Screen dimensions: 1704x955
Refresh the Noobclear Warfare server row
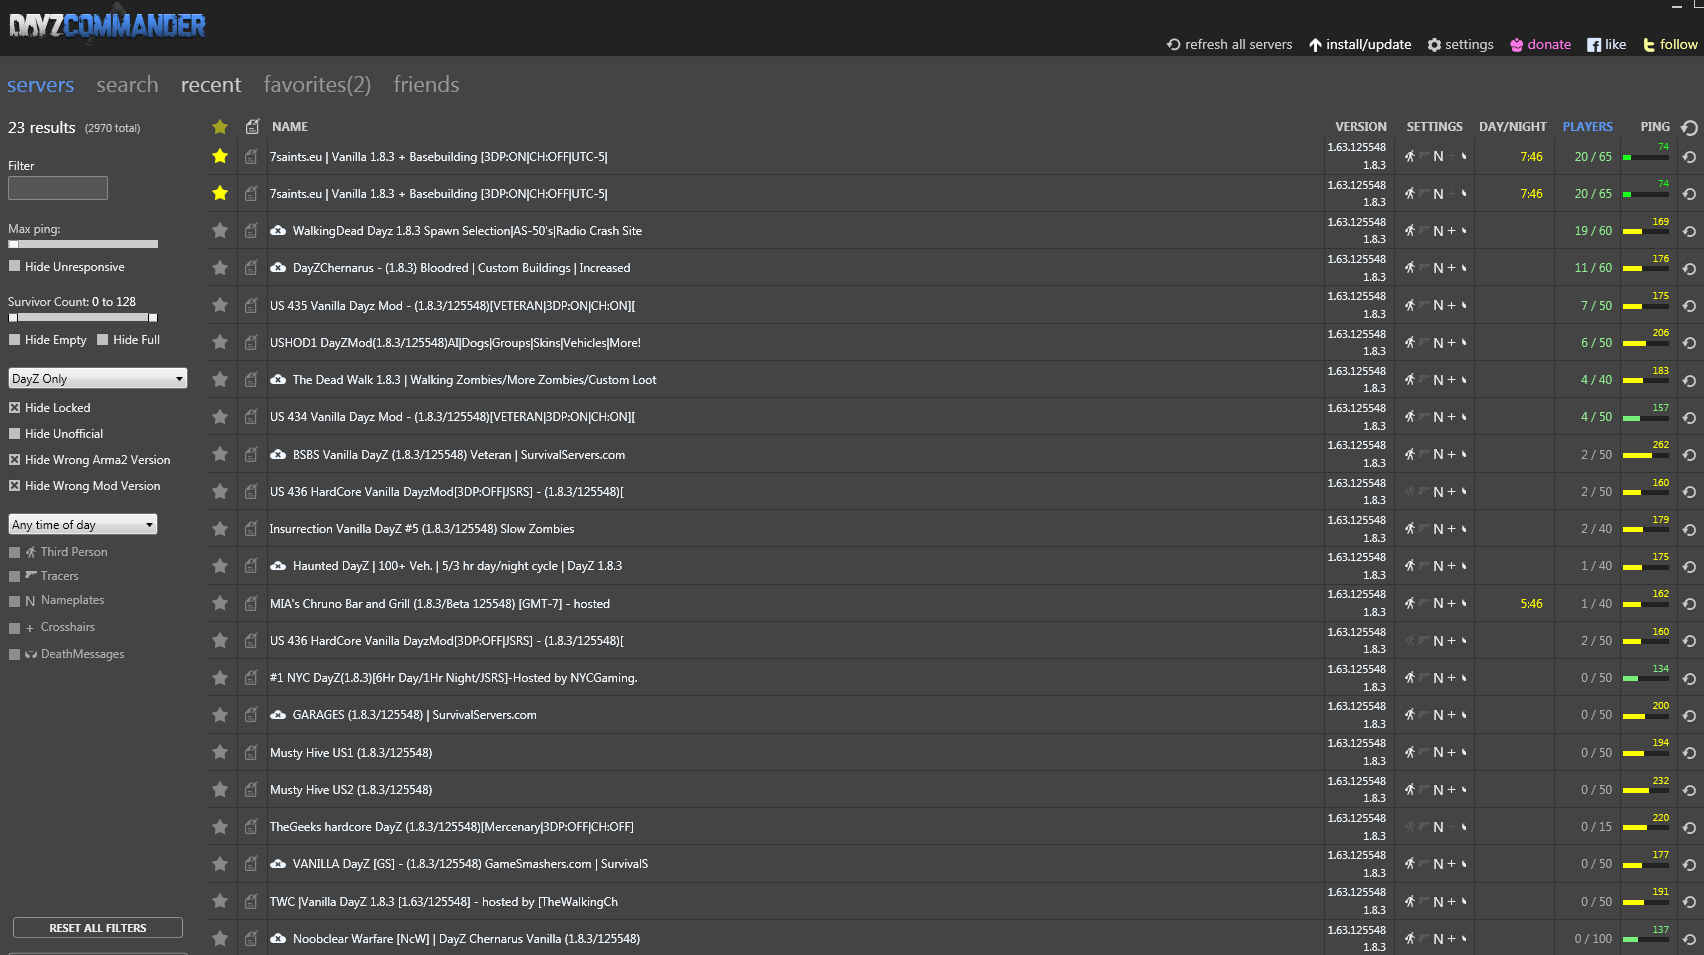1689,939
